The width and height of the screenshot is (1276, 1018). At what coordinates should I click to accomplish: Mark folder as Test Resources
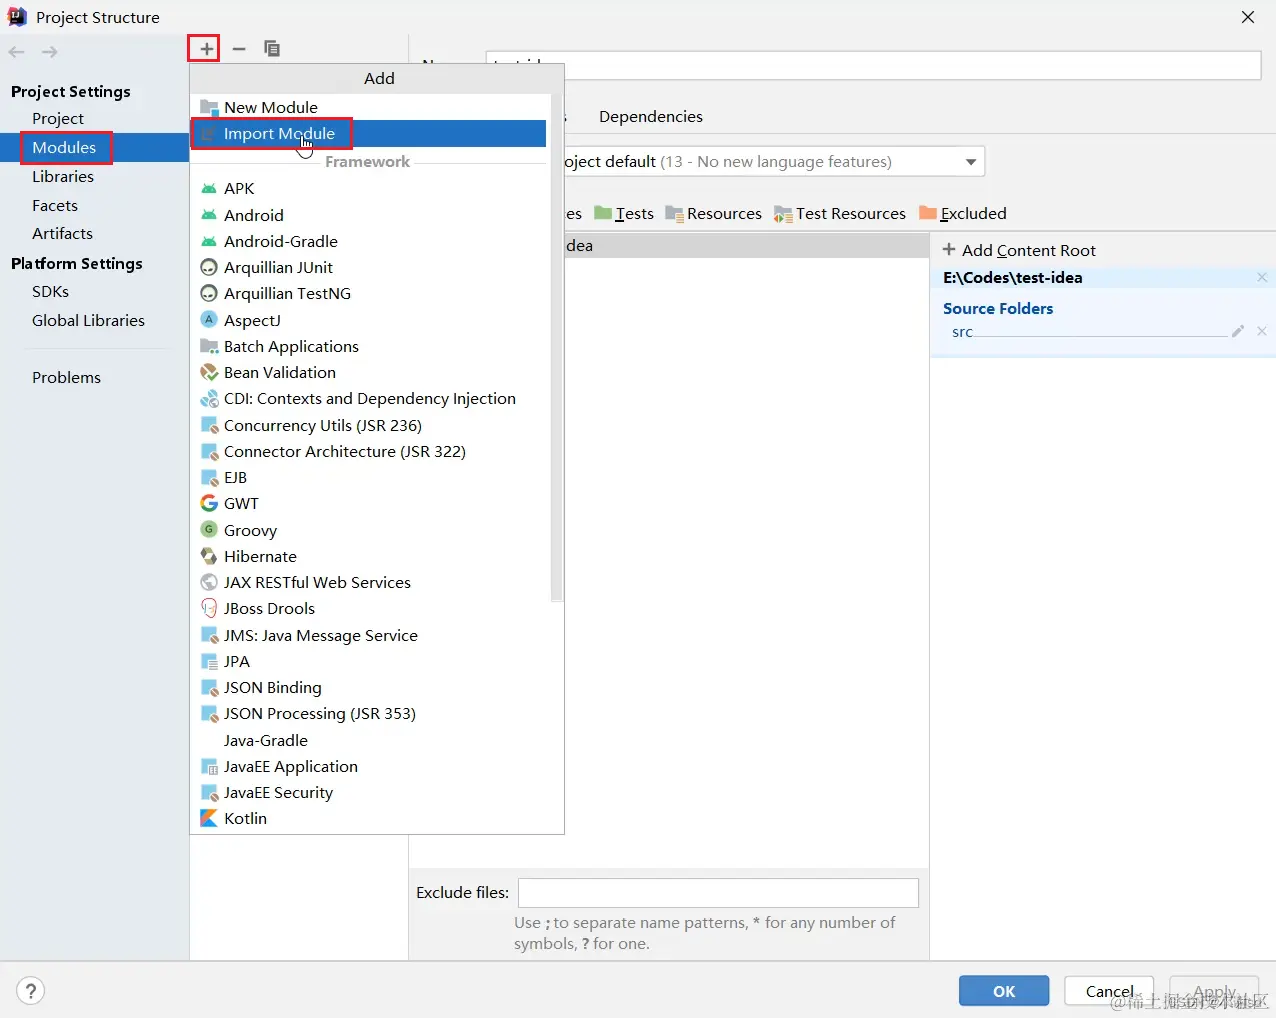840,213
